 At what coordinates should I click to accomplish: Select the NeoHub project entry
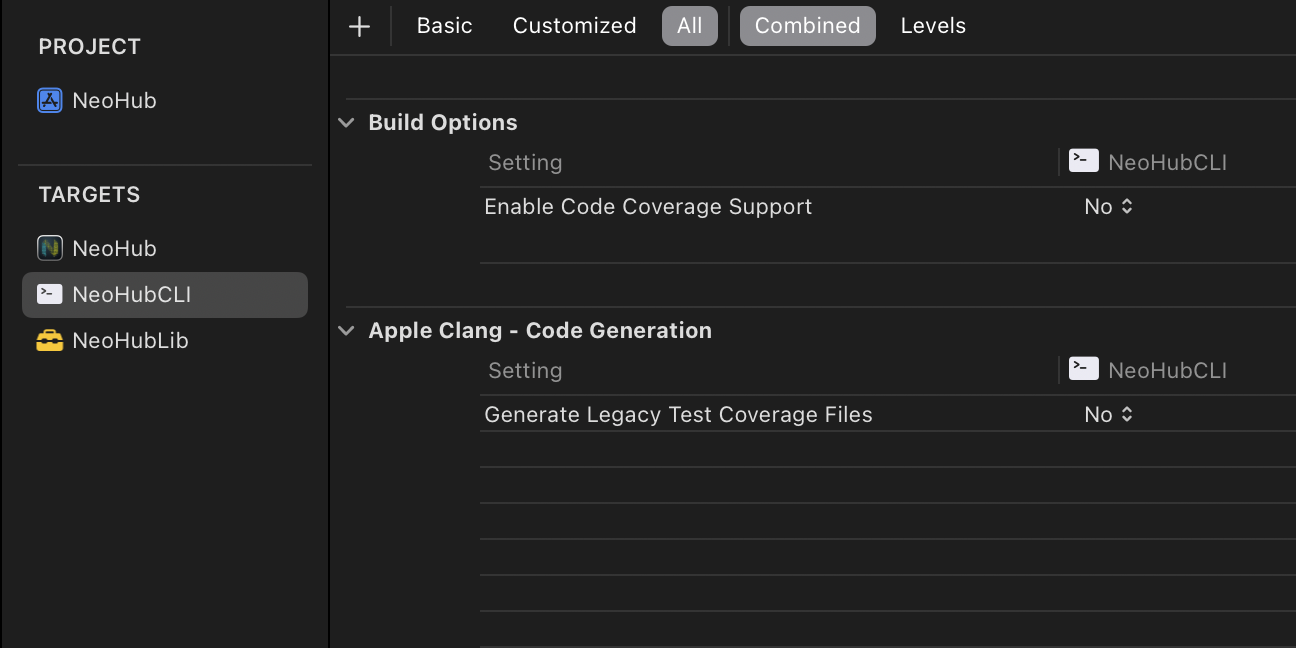point(114,101)
